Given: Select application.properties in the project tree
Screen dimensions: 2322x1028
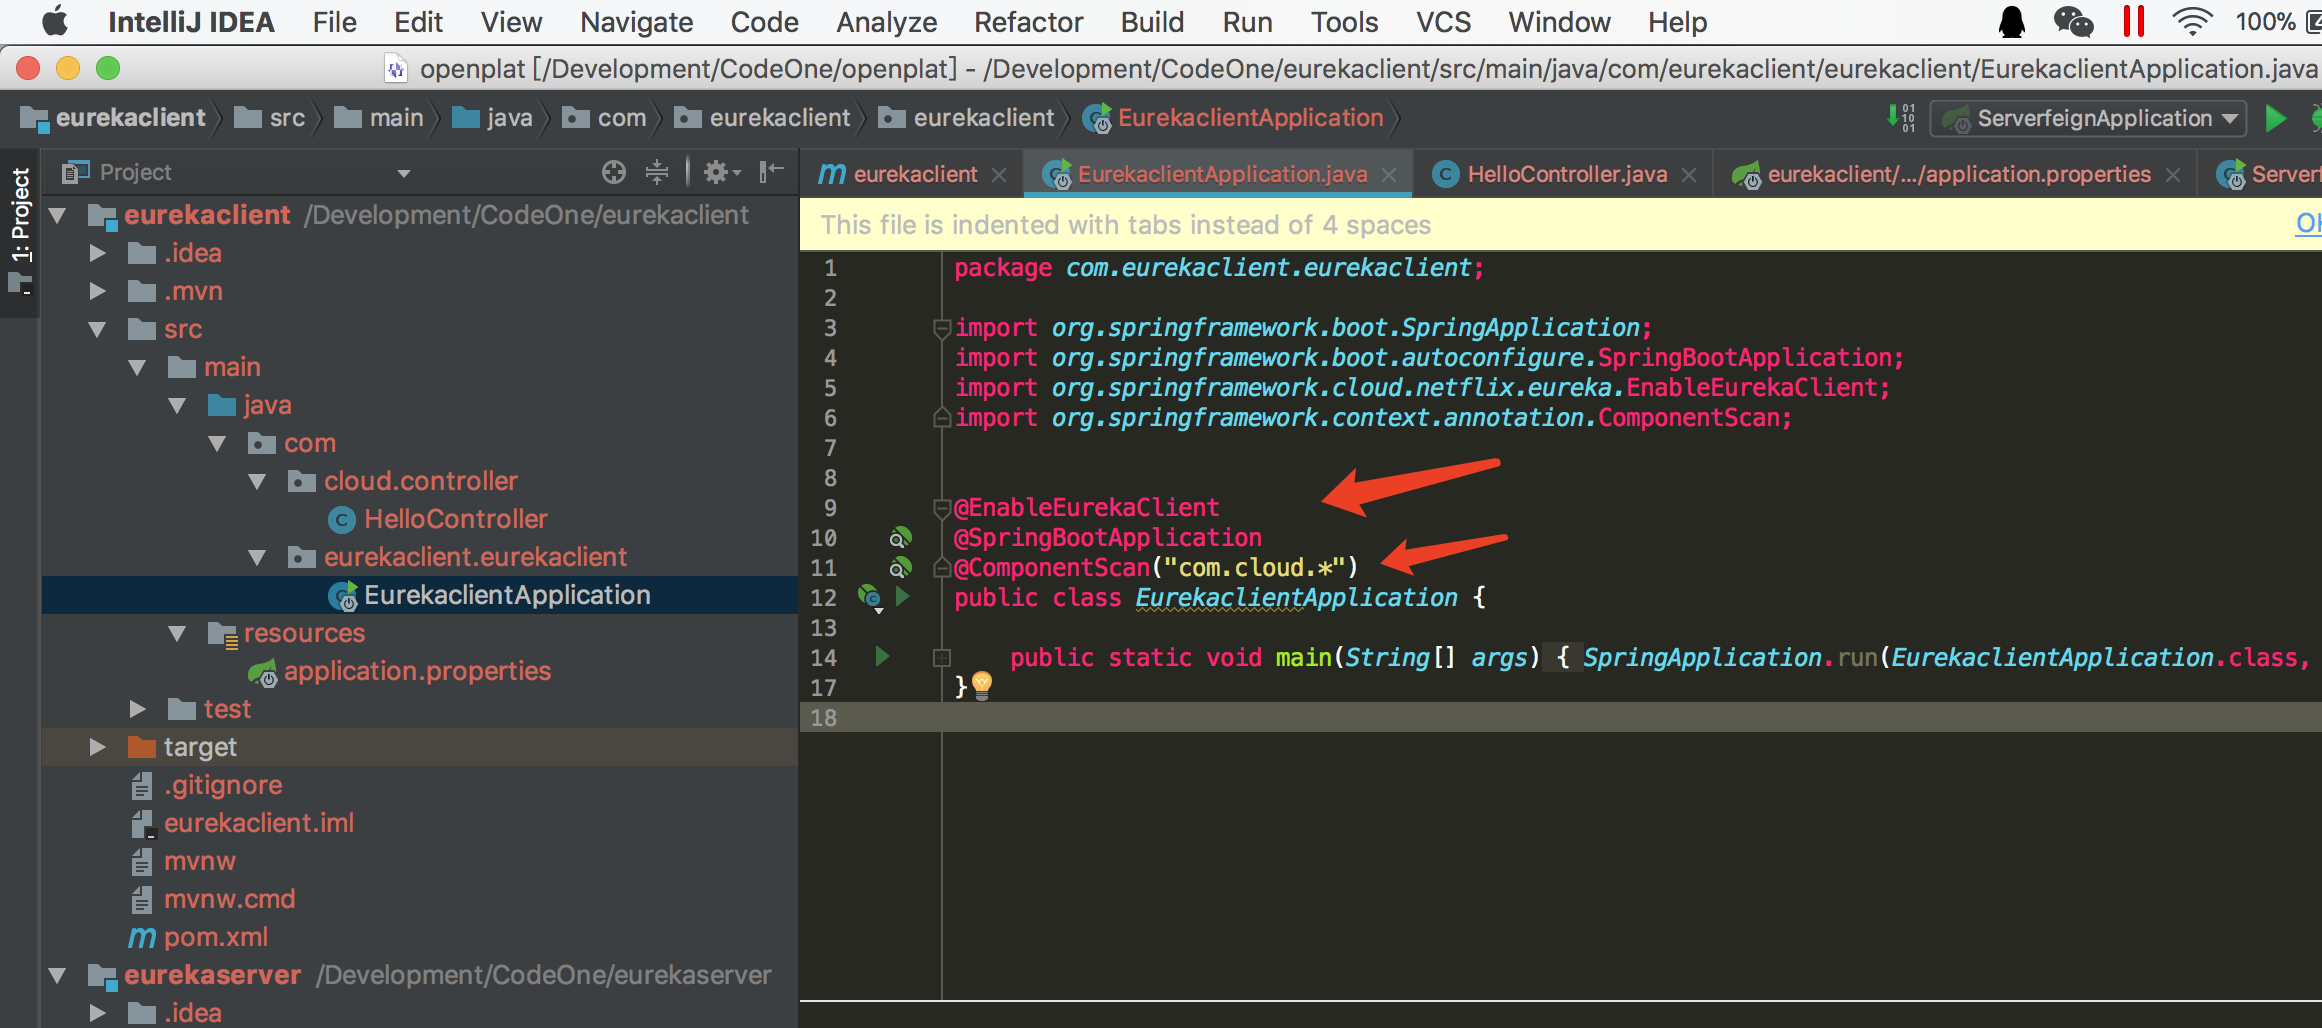Looking at the screenshot, I should 417,671.
